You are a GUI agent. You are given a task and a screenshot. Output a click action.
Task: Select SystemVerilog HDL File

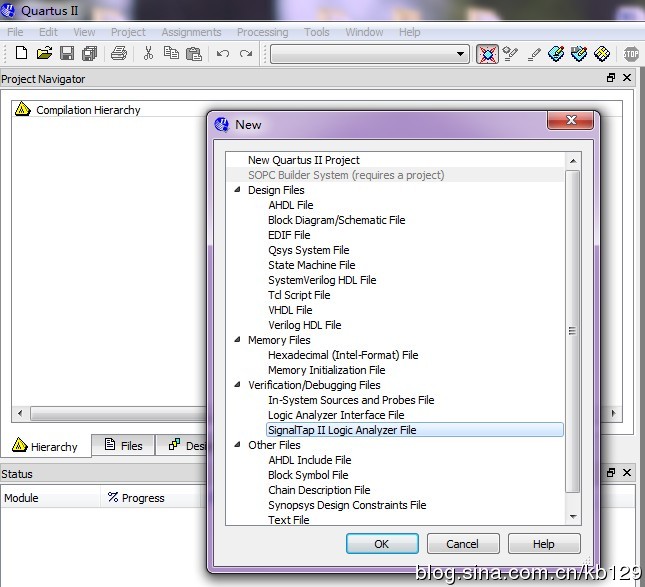322,280
